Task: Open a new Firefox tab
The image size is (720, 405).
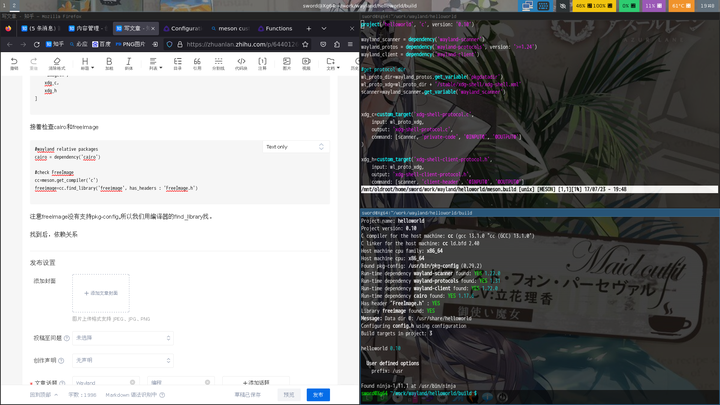Action: coord(309,28)
